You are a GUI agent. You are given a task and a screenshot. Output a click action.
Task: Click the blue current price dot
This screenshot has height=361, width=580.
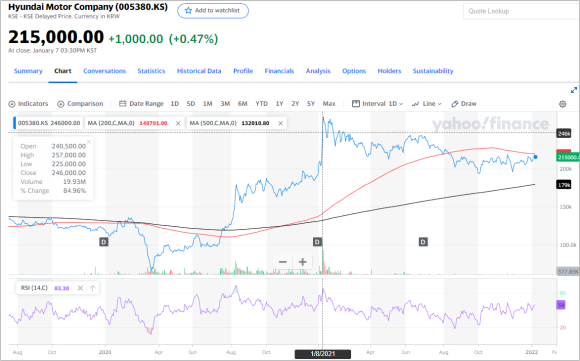coord(535,157)
